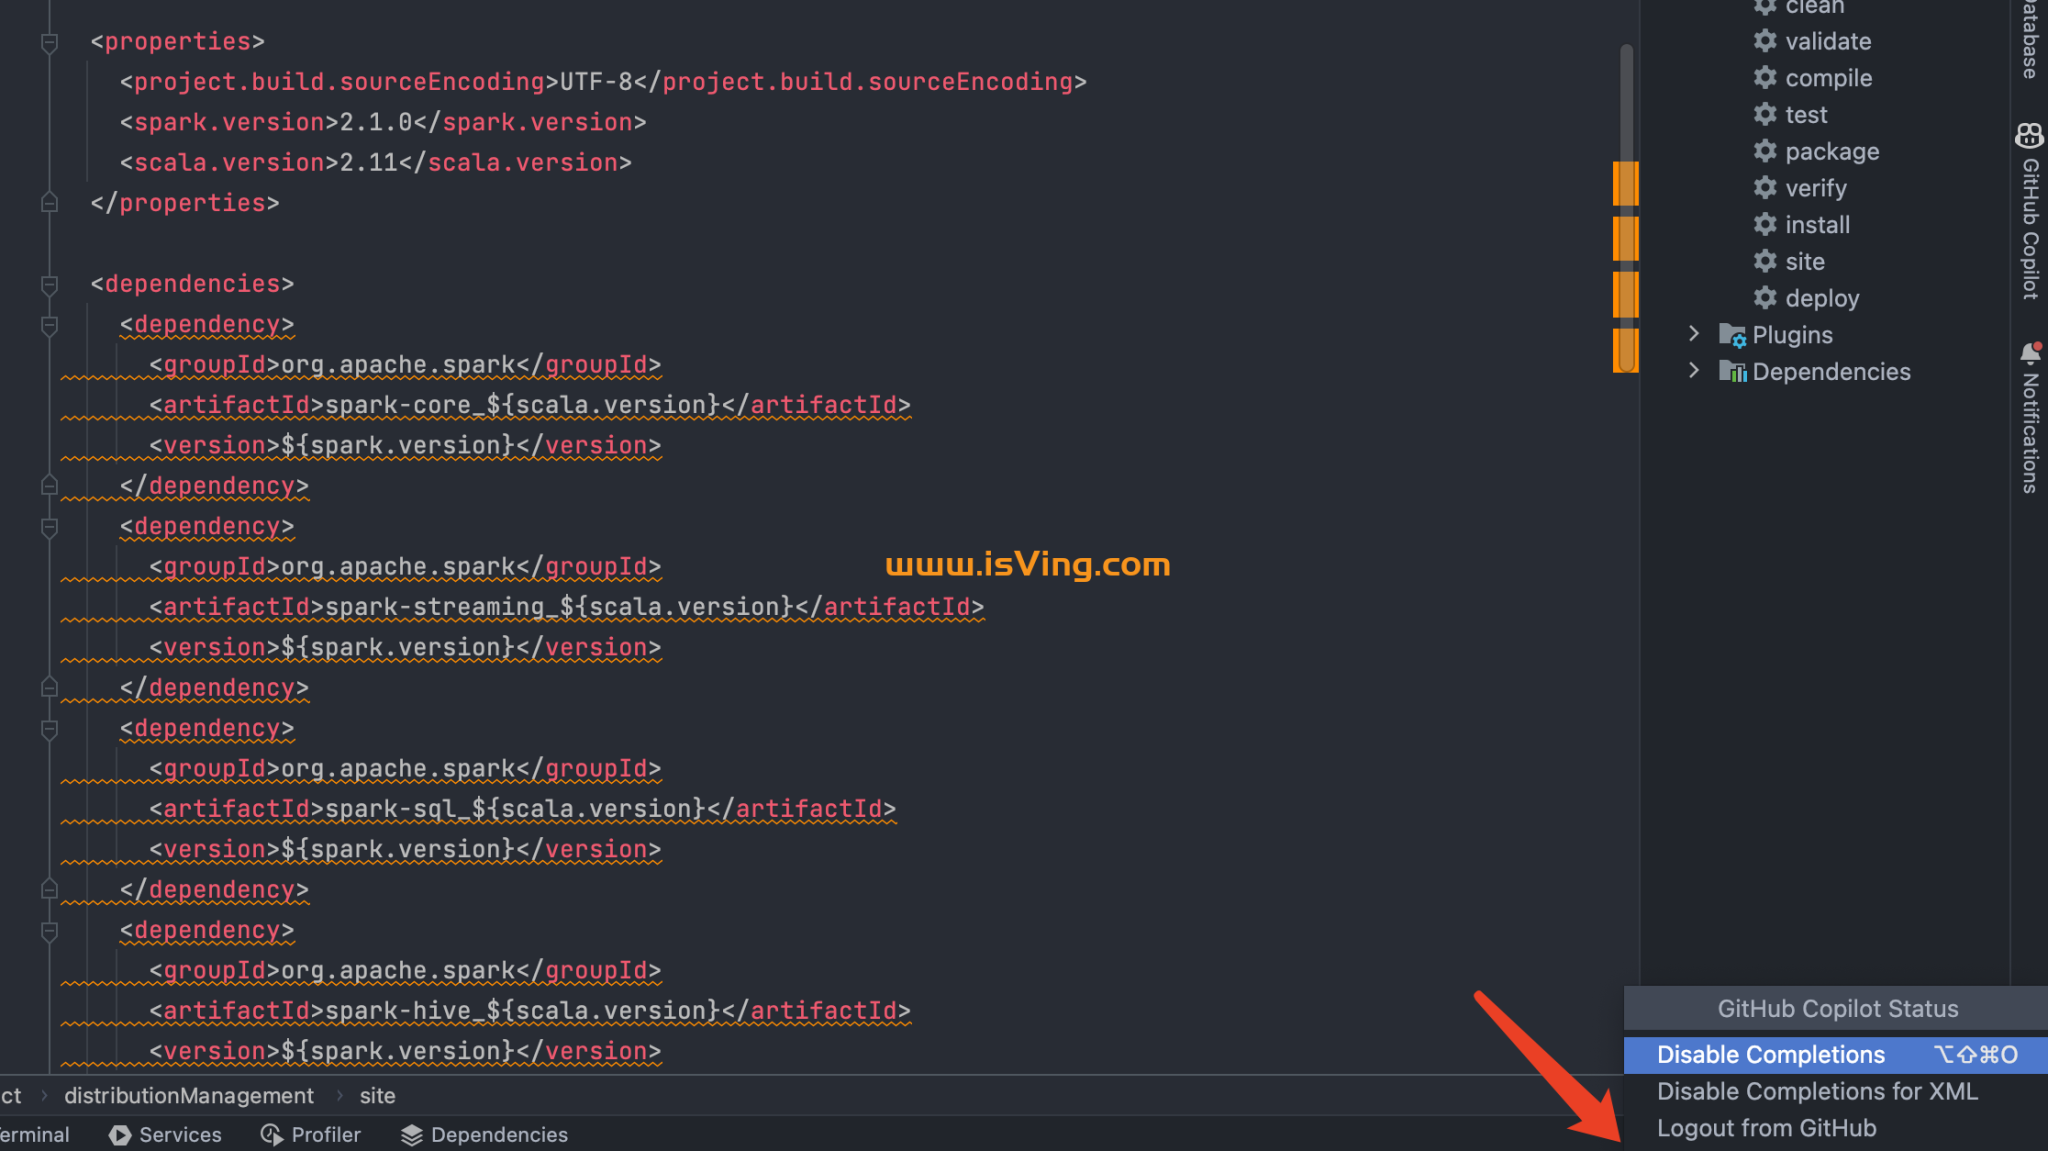Switch to the Terminal tab
Viewport: 2048px width, 1151px height.
[35, 1134]
